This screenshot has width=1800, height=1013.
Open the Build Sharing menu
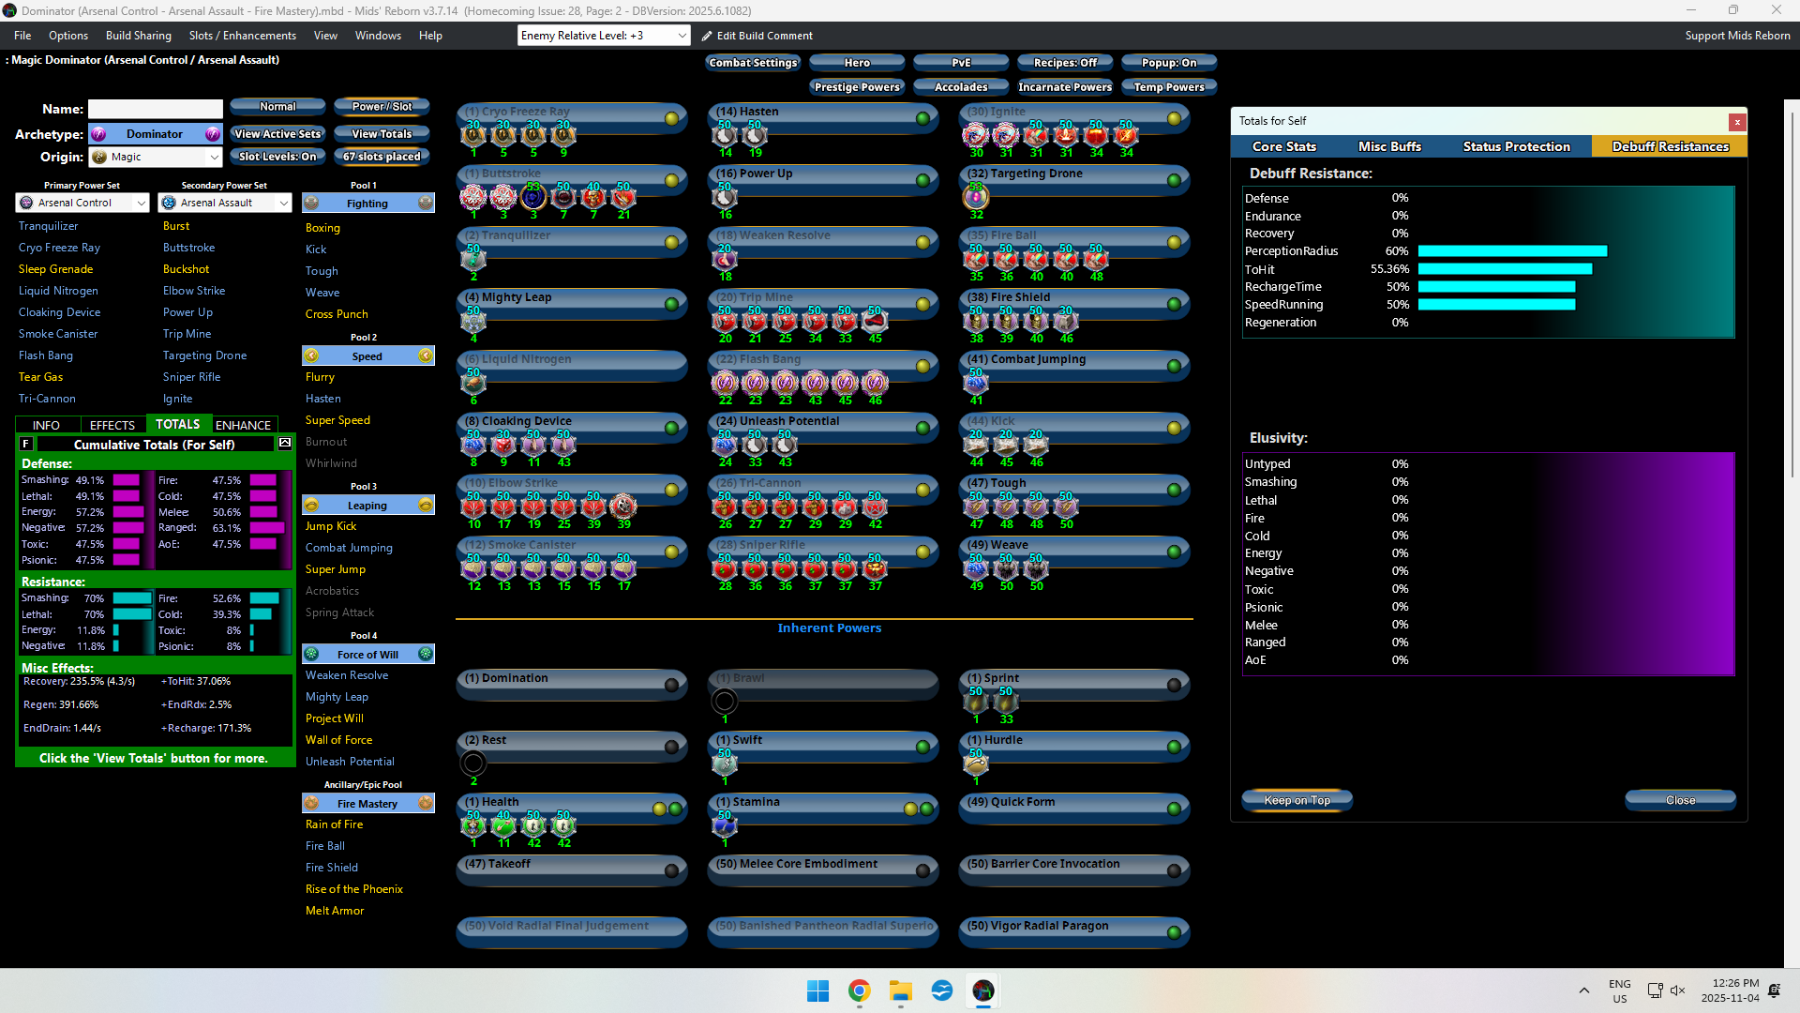coord(138,36)
